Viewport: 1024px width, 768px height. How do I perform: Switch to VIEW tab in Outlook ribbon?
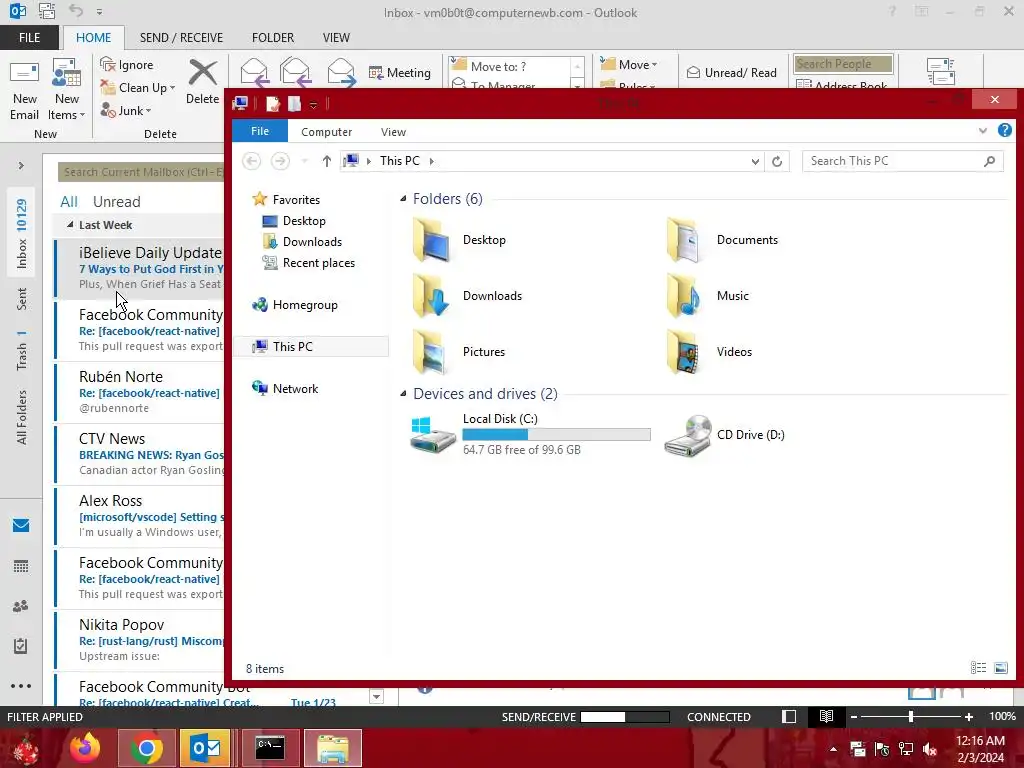(336, 38)
